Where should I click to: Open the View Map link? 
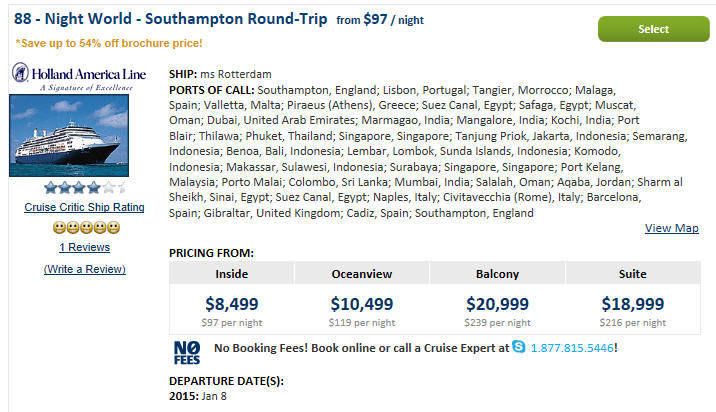[x=671, y=228]
